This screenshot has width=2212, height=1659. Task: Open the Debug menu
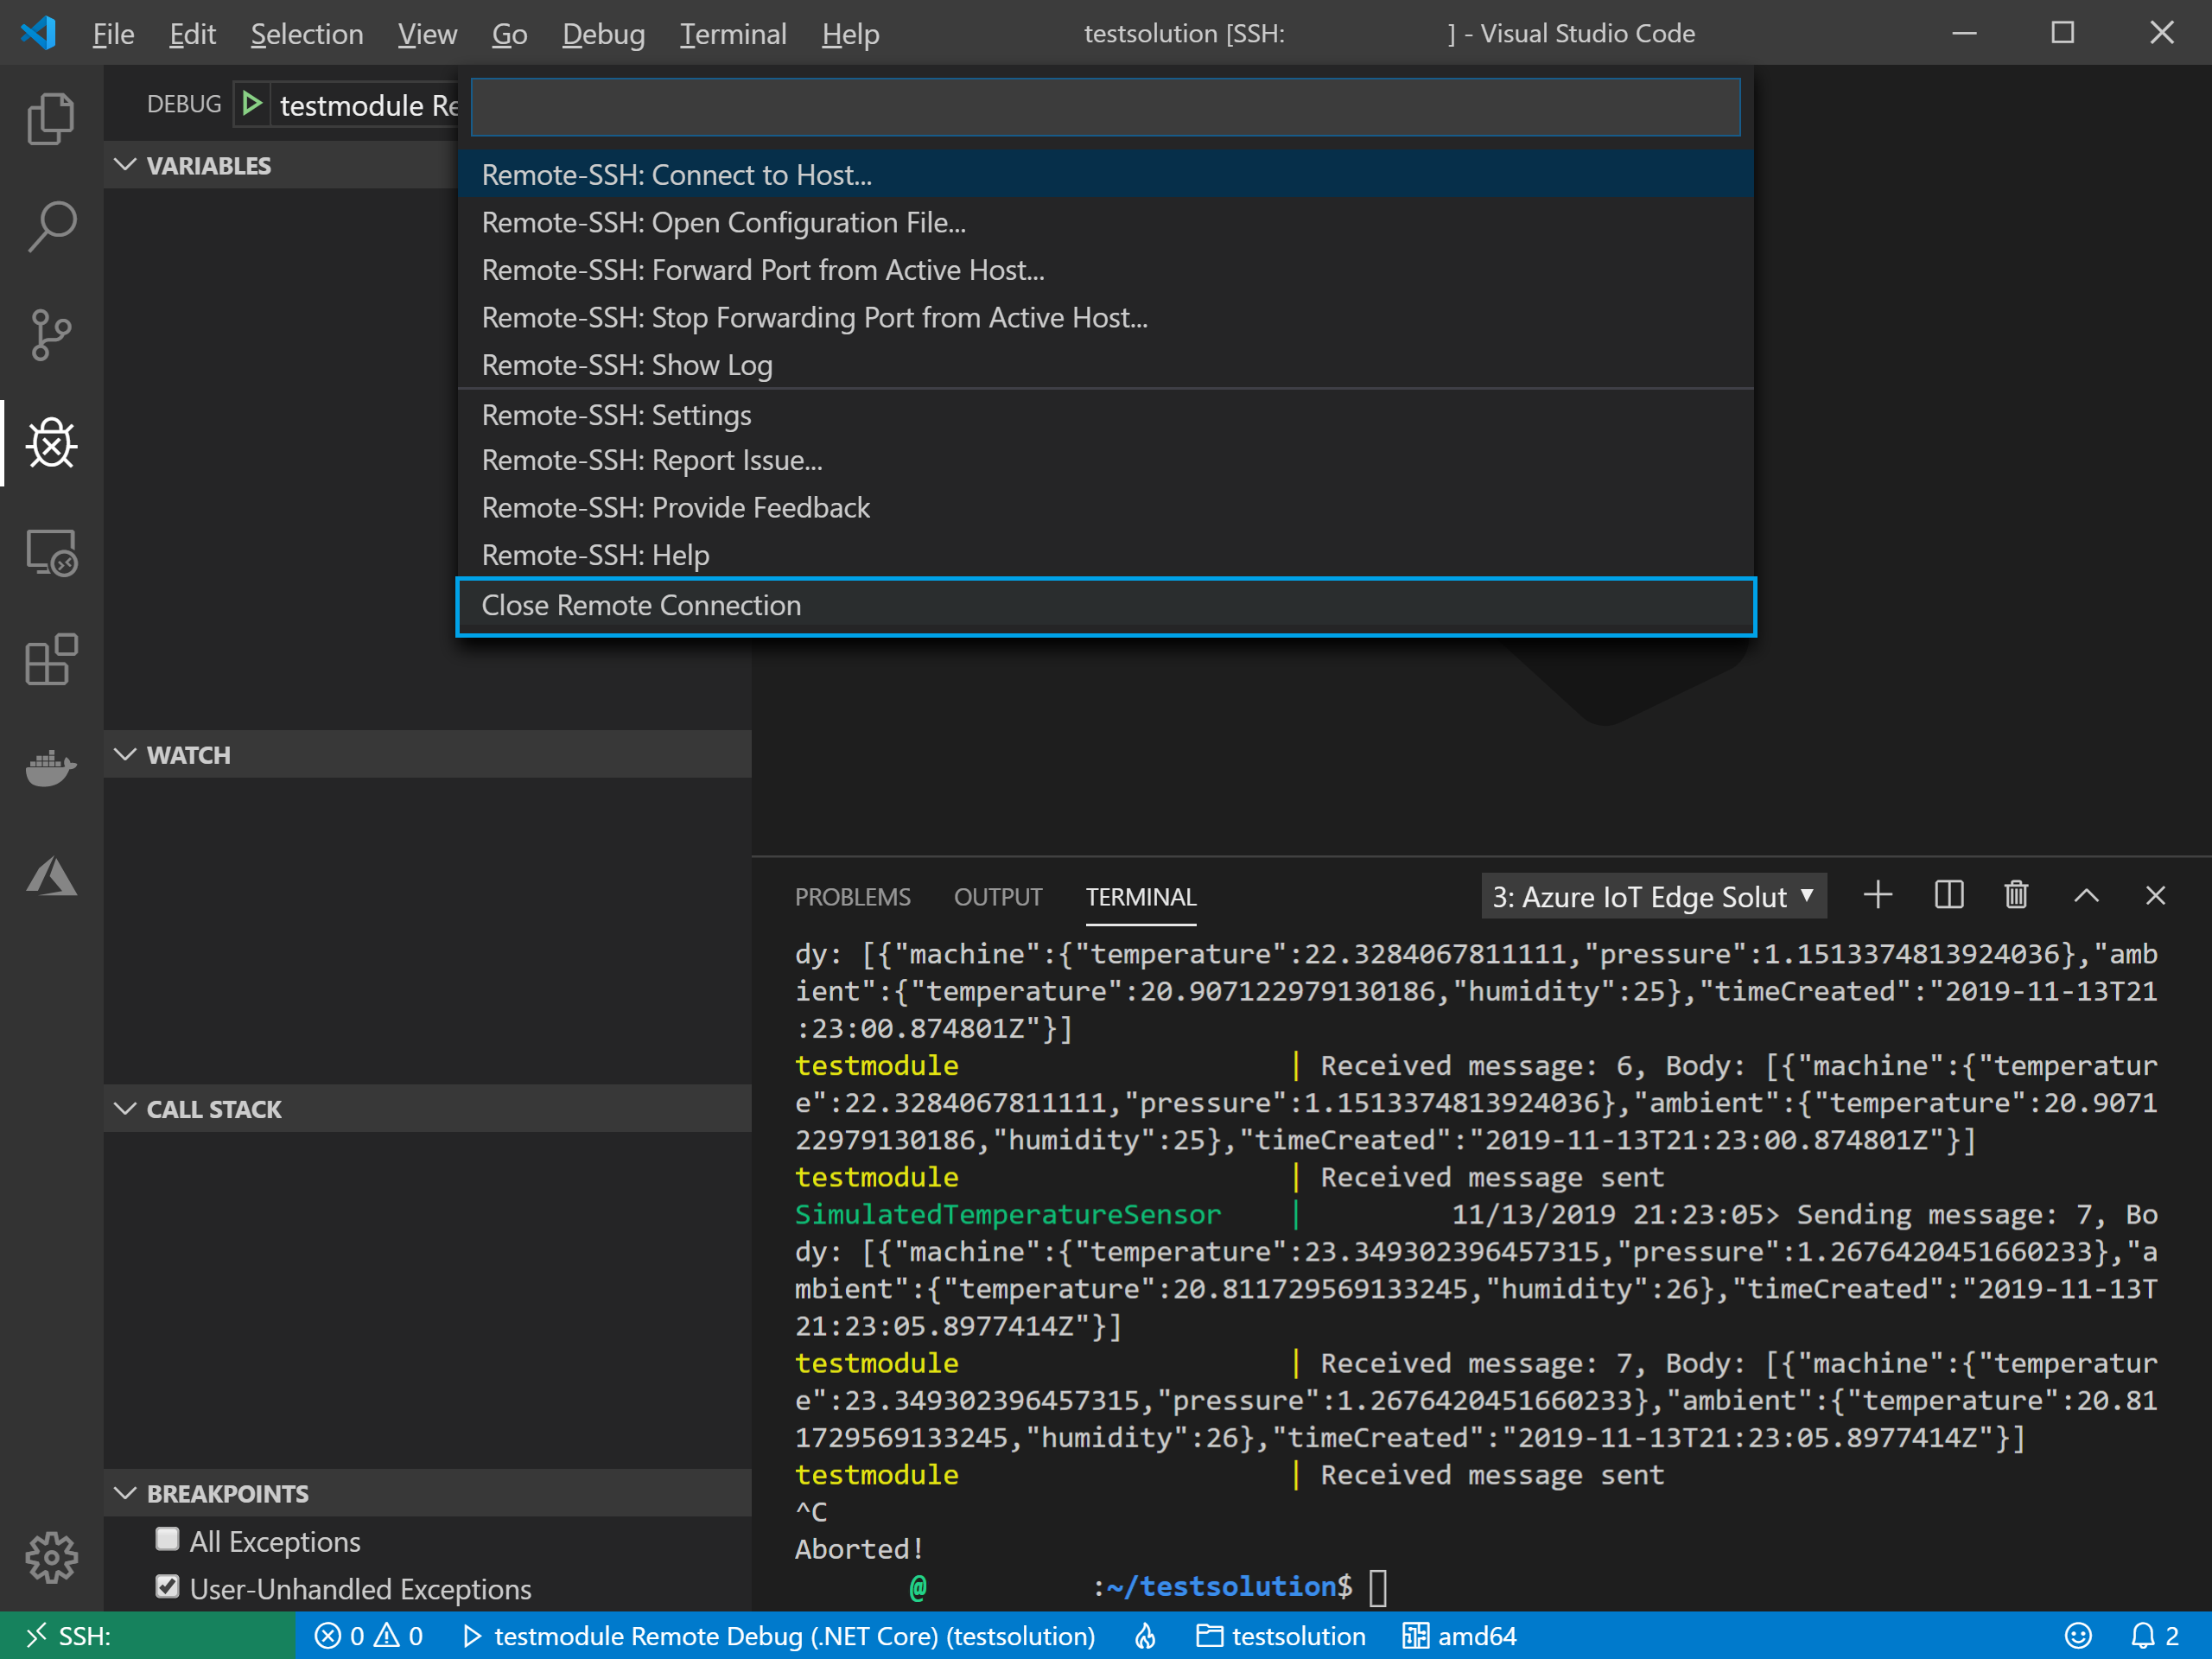coord(603,34)
